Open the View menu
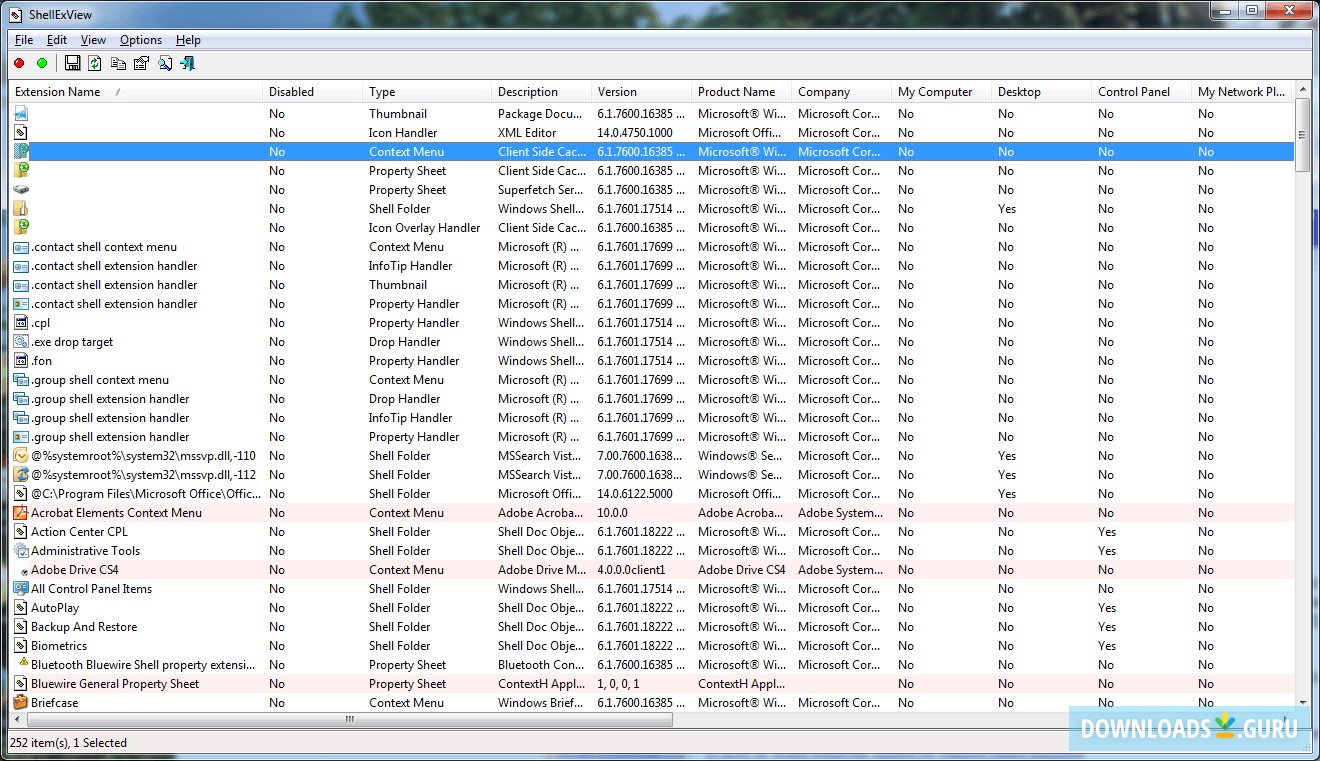This screenshot has height=761, width=1320. [x=93, y=40]
